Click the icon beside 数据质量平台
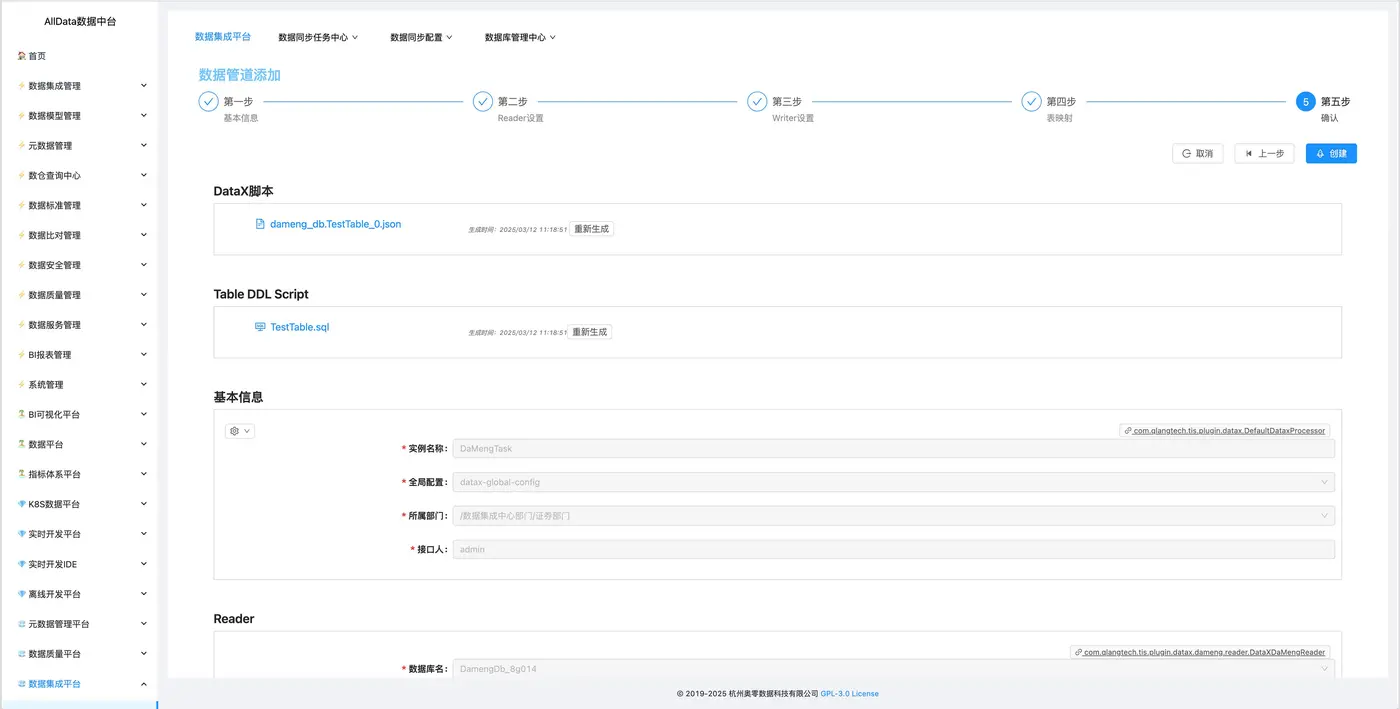Image resolution: width=1400 pixels, height=709 pixels. (21, 654)
